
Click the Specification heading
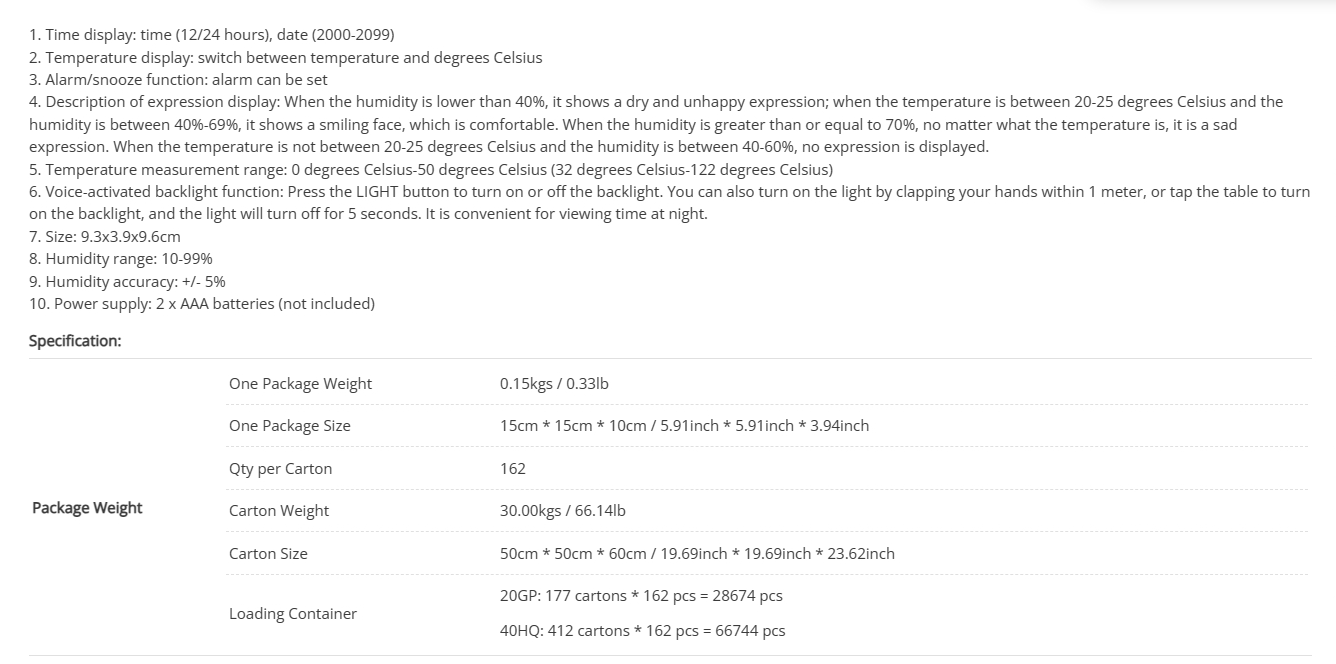(x=75, y=341)
